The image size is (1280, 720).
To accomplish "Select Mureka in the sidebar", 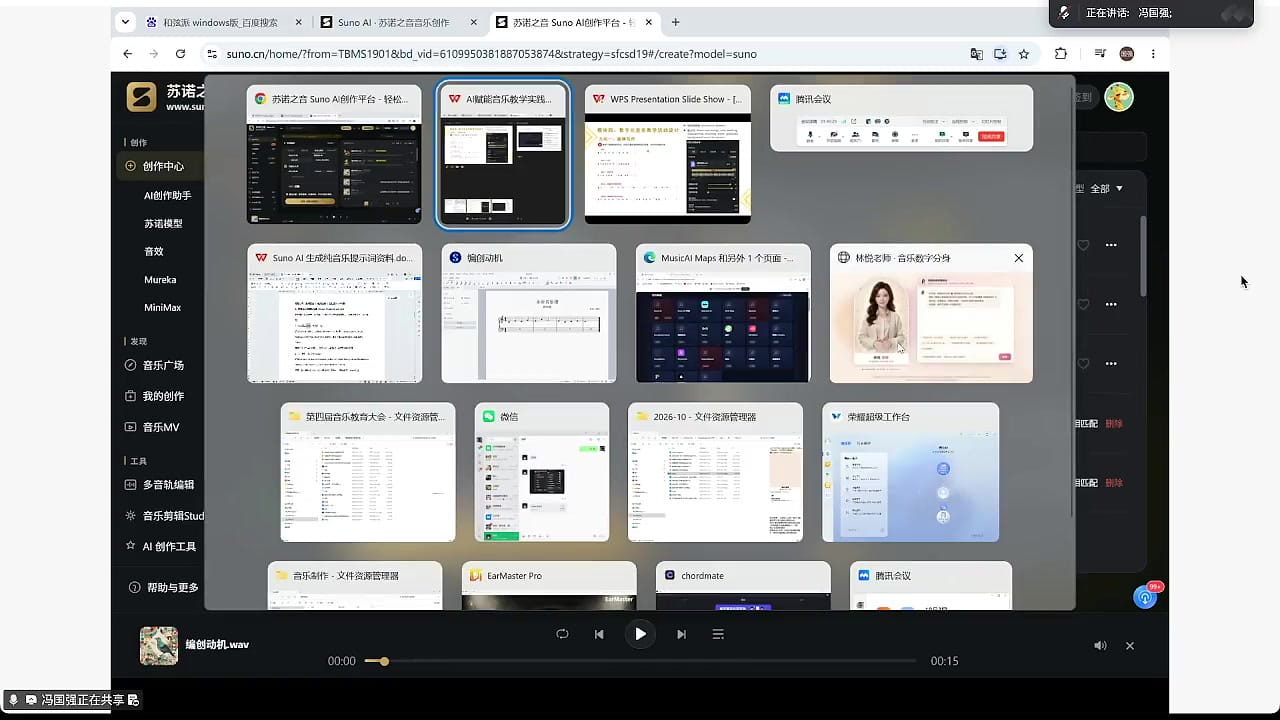I will pyautogui.click(x=160, y=280).
